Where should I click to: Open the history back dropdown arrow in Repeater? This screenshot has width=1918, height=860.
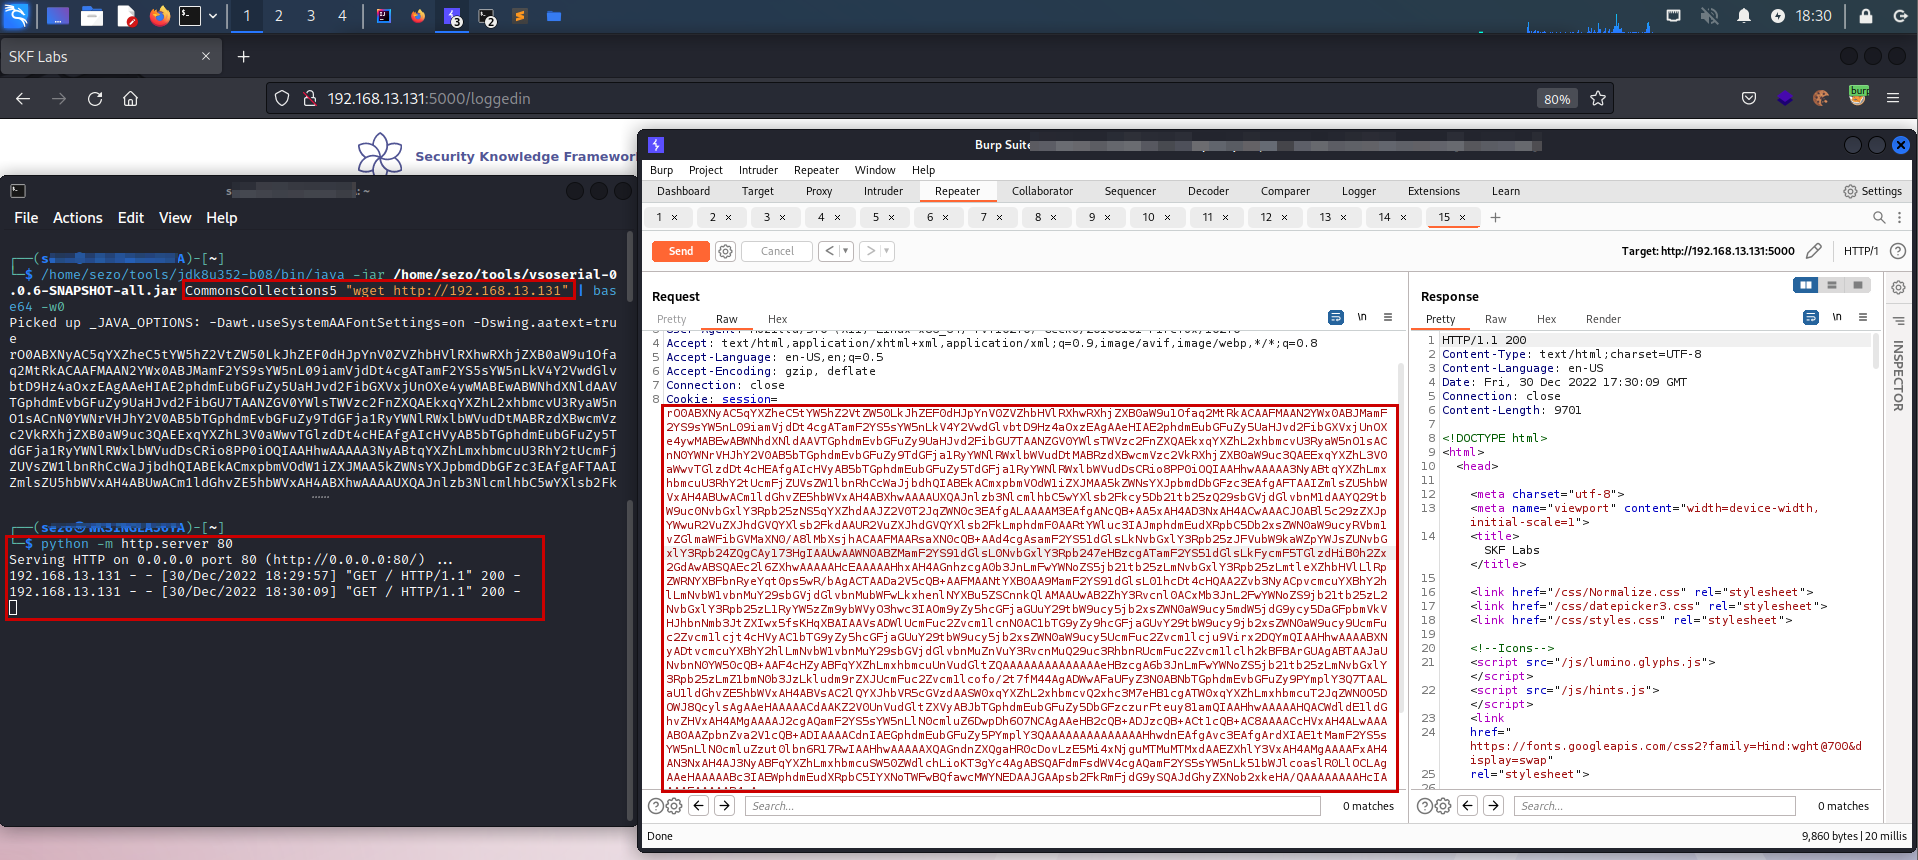click(x=846, y=251)
